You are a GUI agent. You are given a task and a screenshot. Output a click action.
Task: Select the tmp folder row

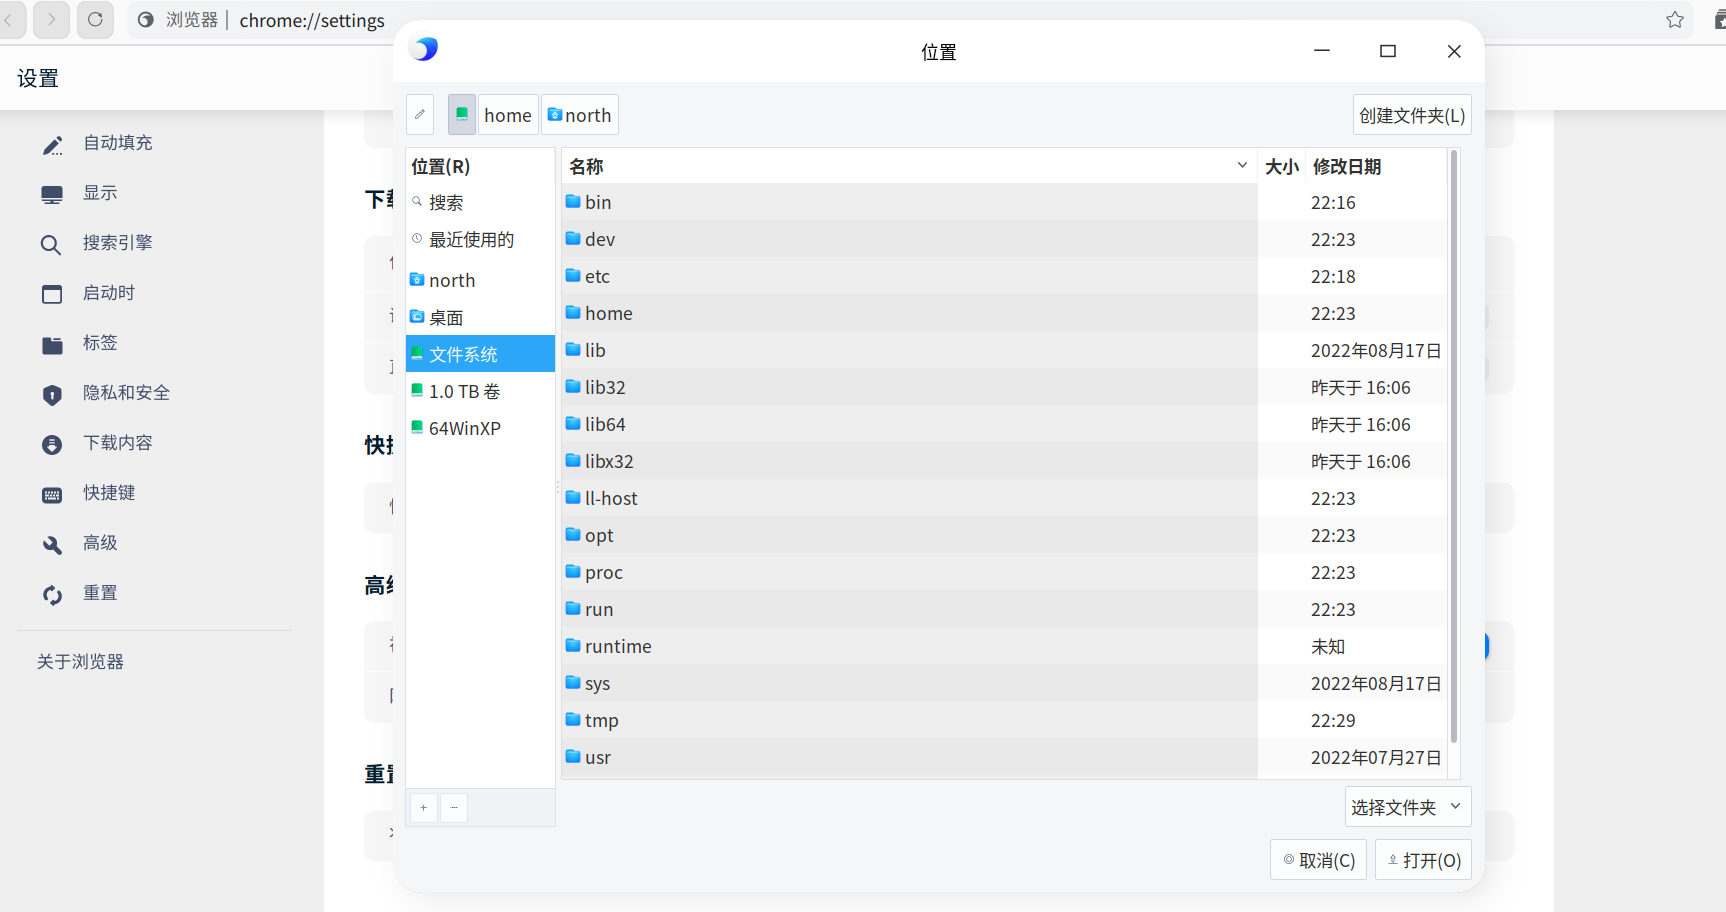click(x=1005, y=720)
